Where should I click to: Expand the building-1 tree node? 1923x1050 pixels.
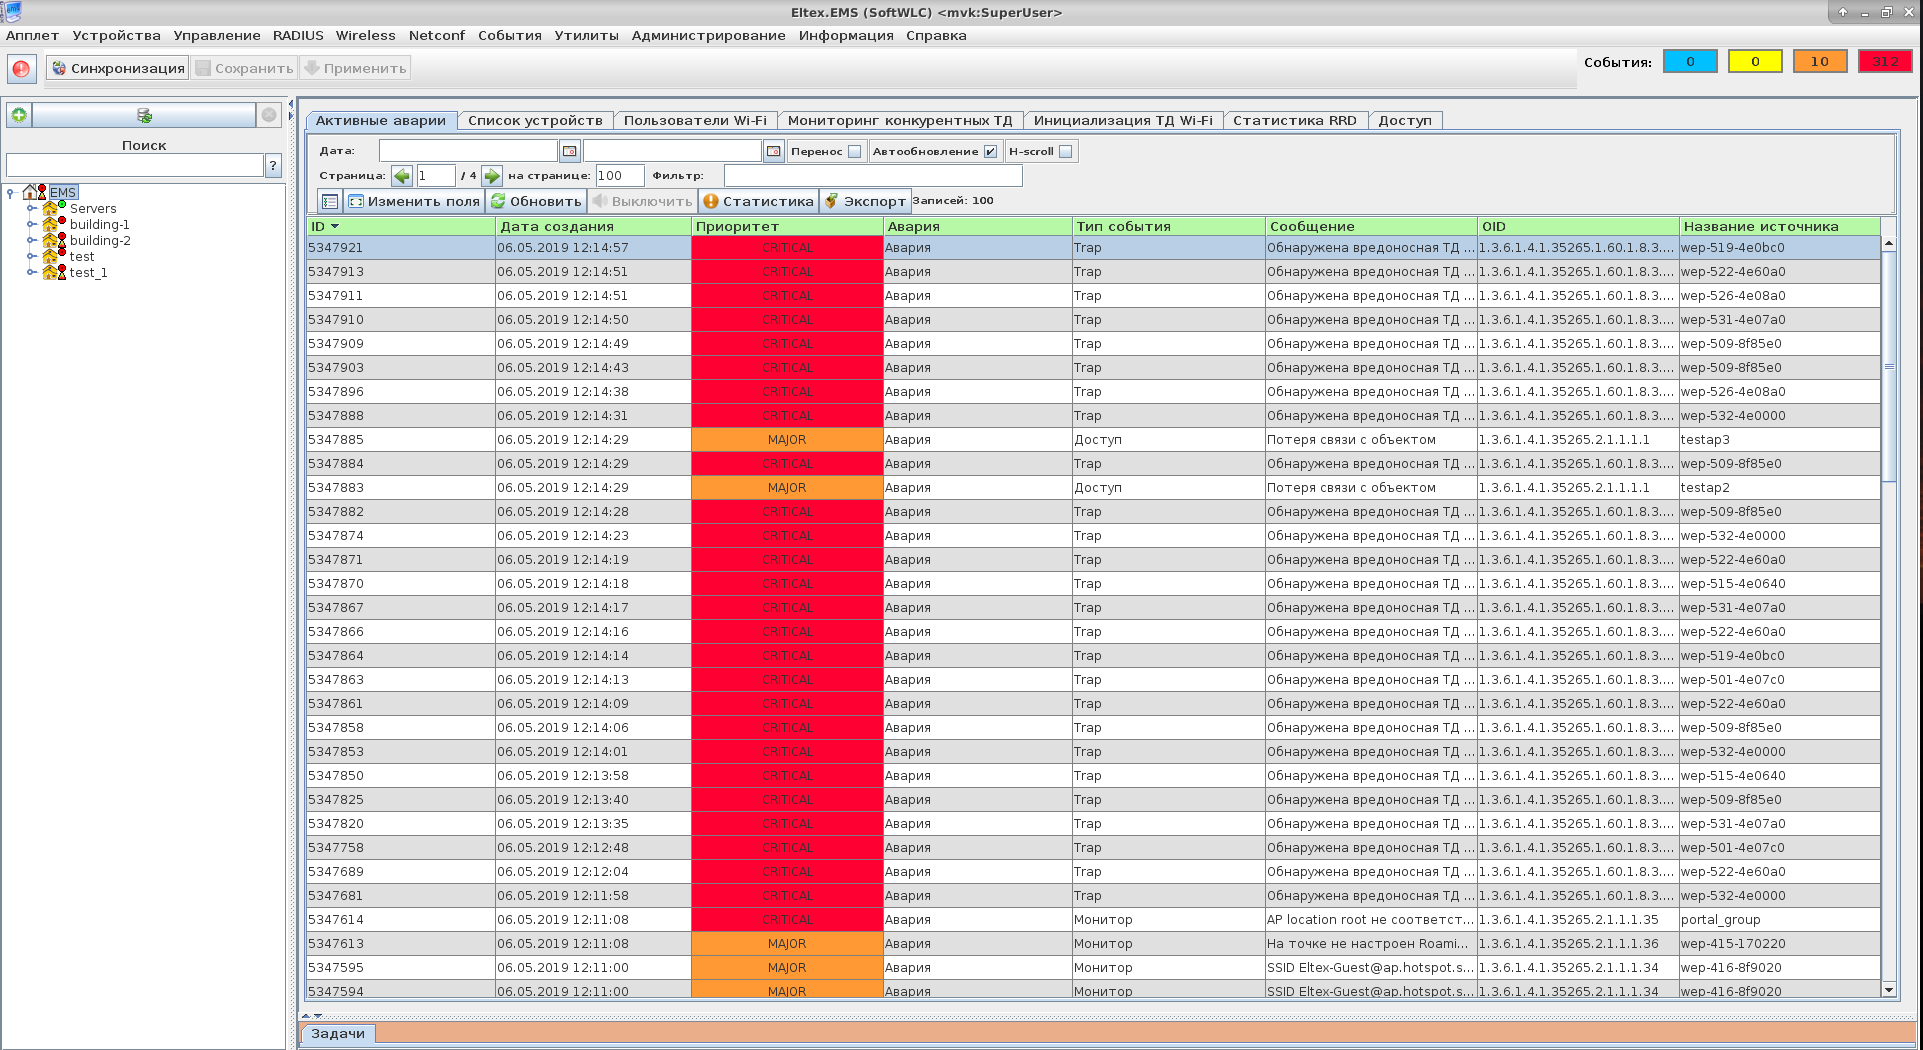coord(31,225)
